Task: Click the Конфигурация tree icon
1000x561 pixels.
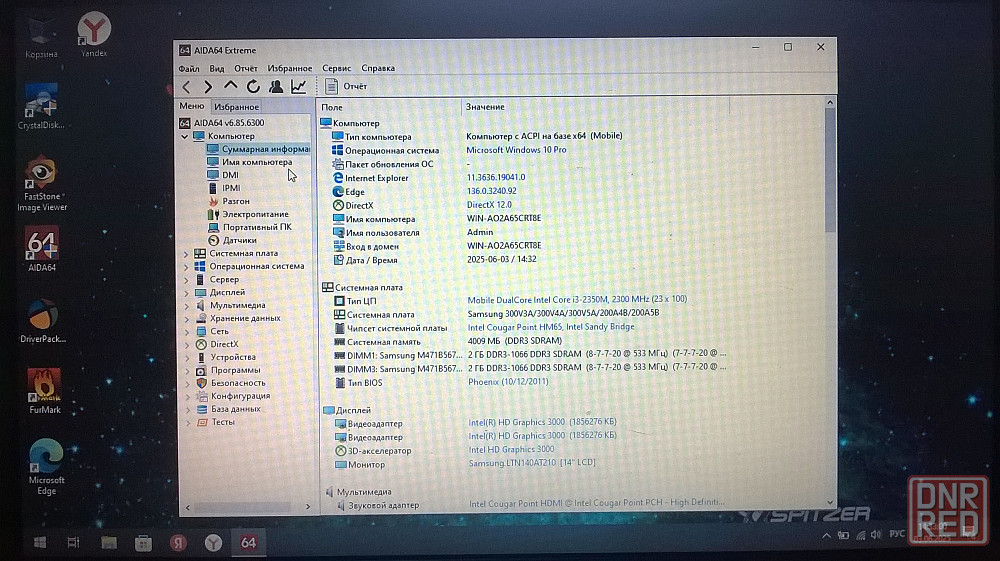Action: pos(202,396)
